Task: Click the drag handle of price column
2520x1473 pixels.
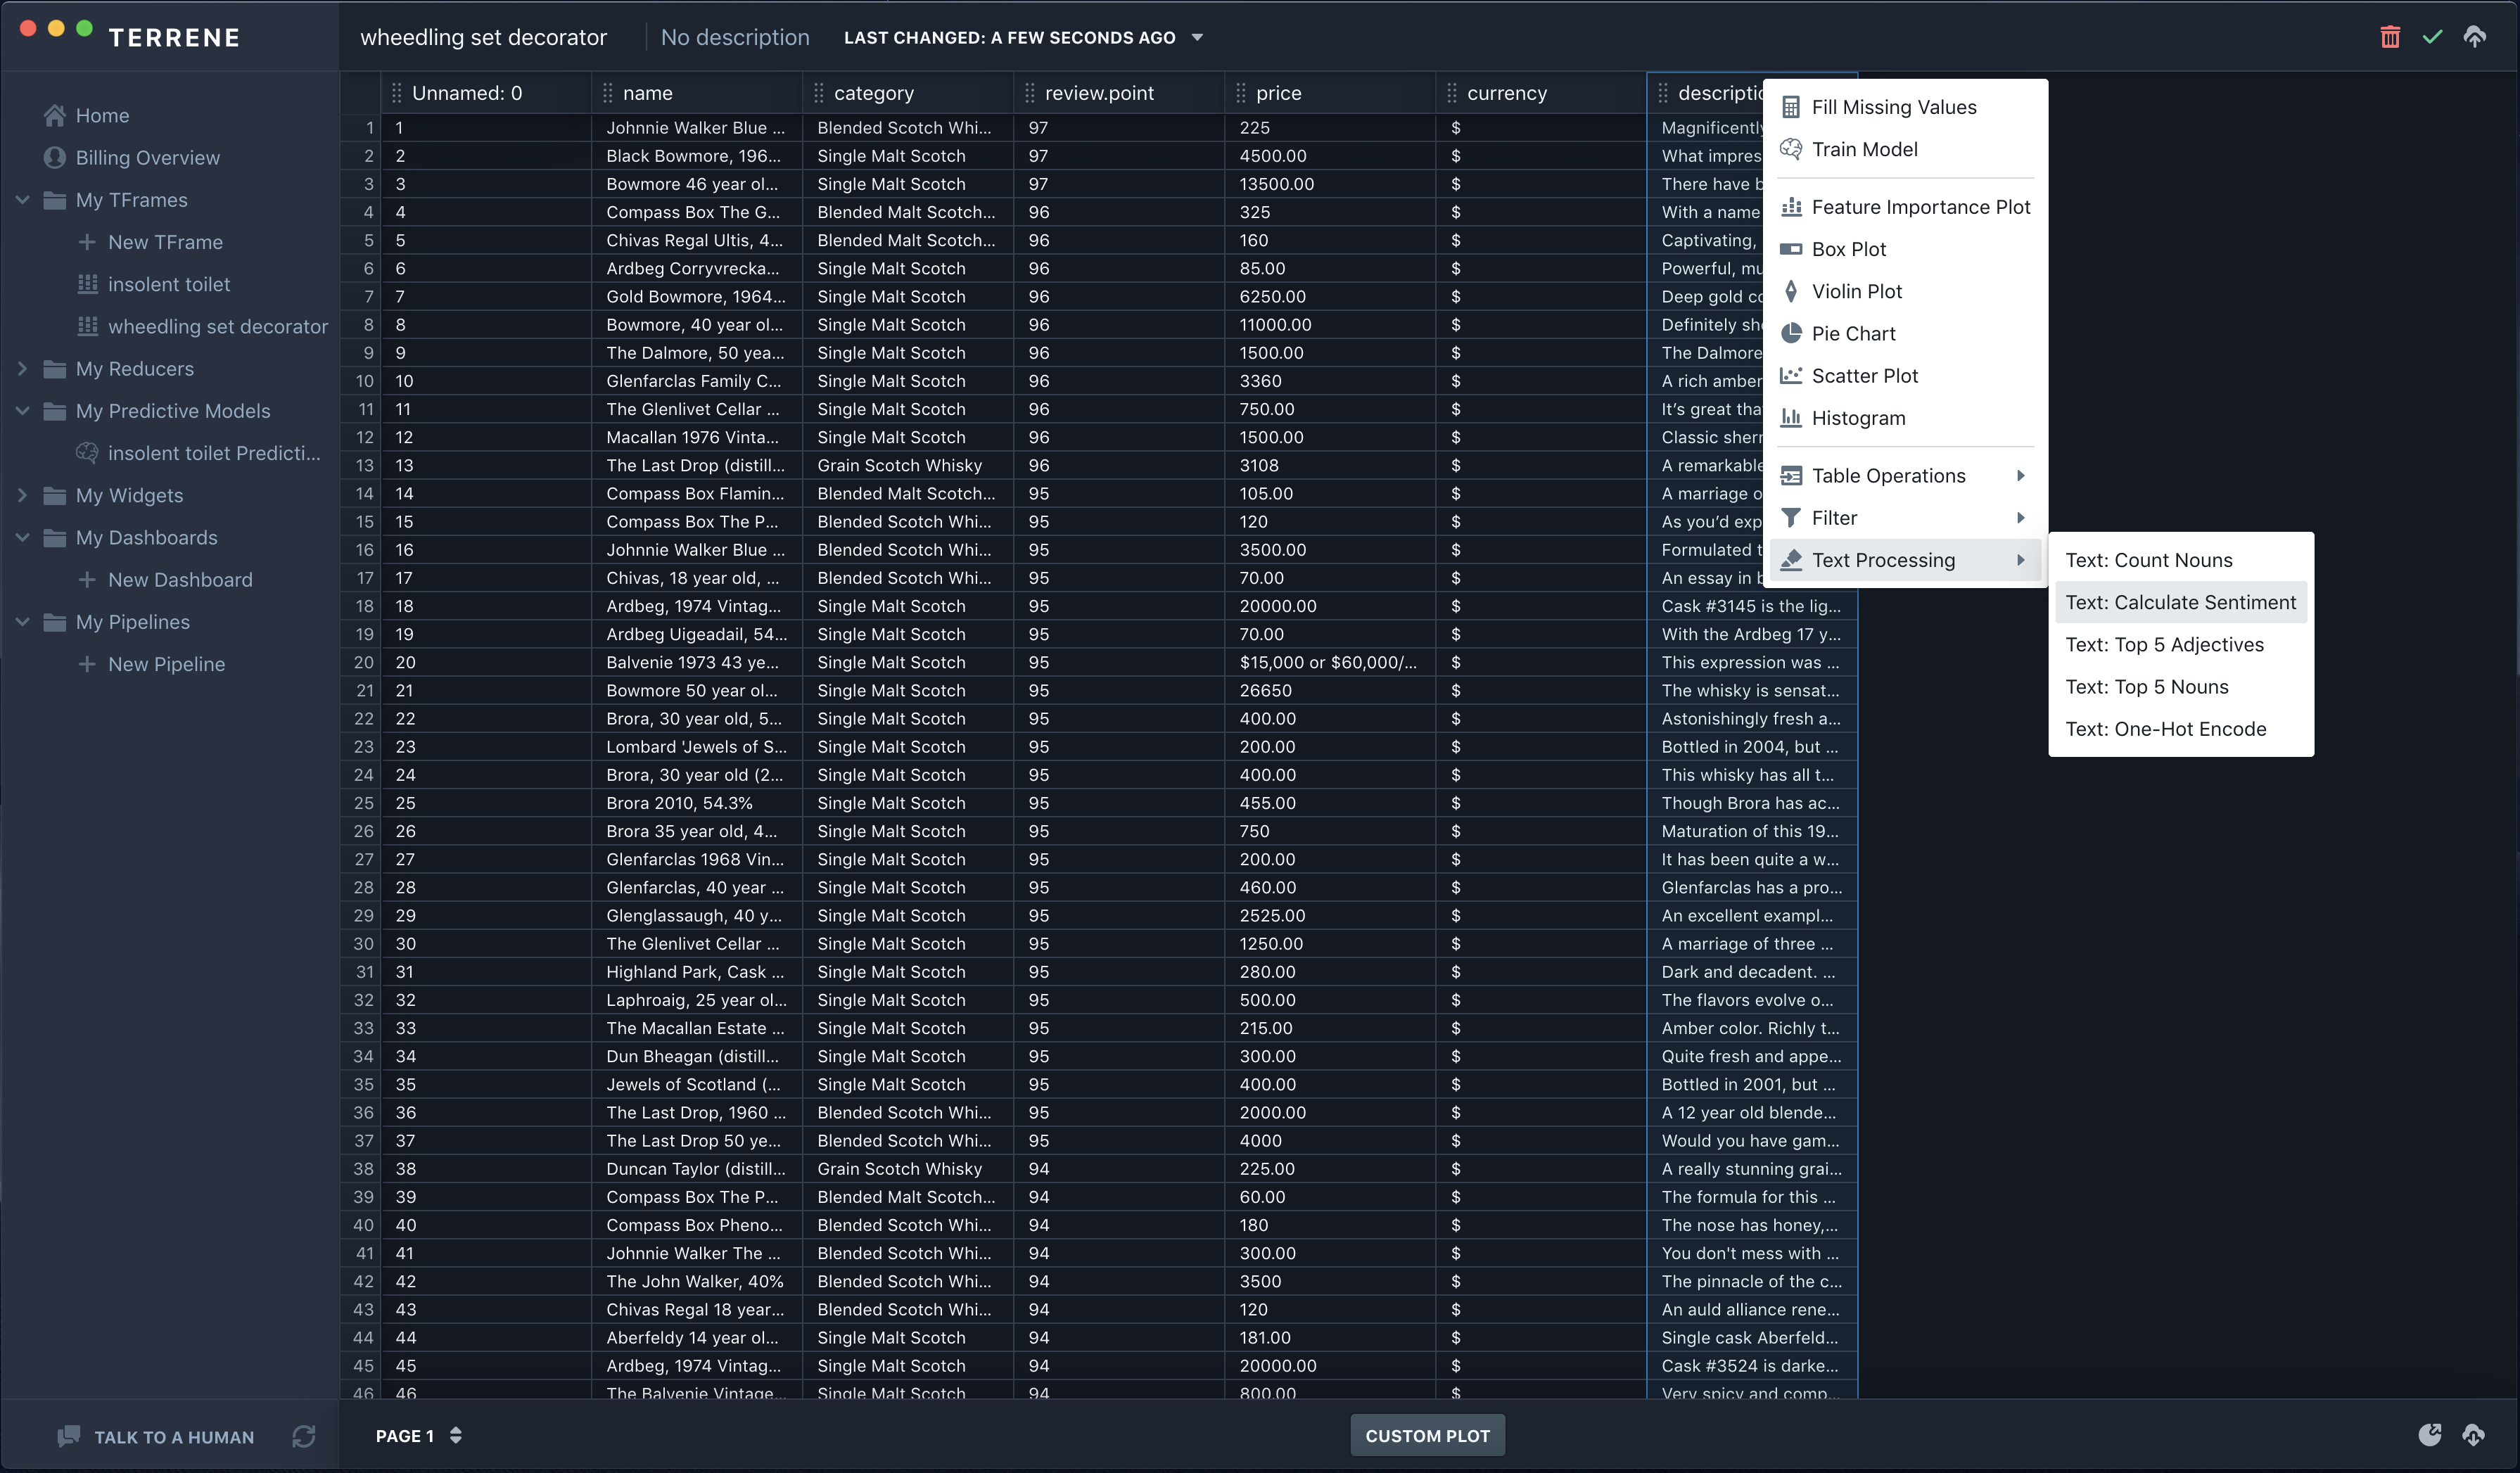Action: [1240, 93]
